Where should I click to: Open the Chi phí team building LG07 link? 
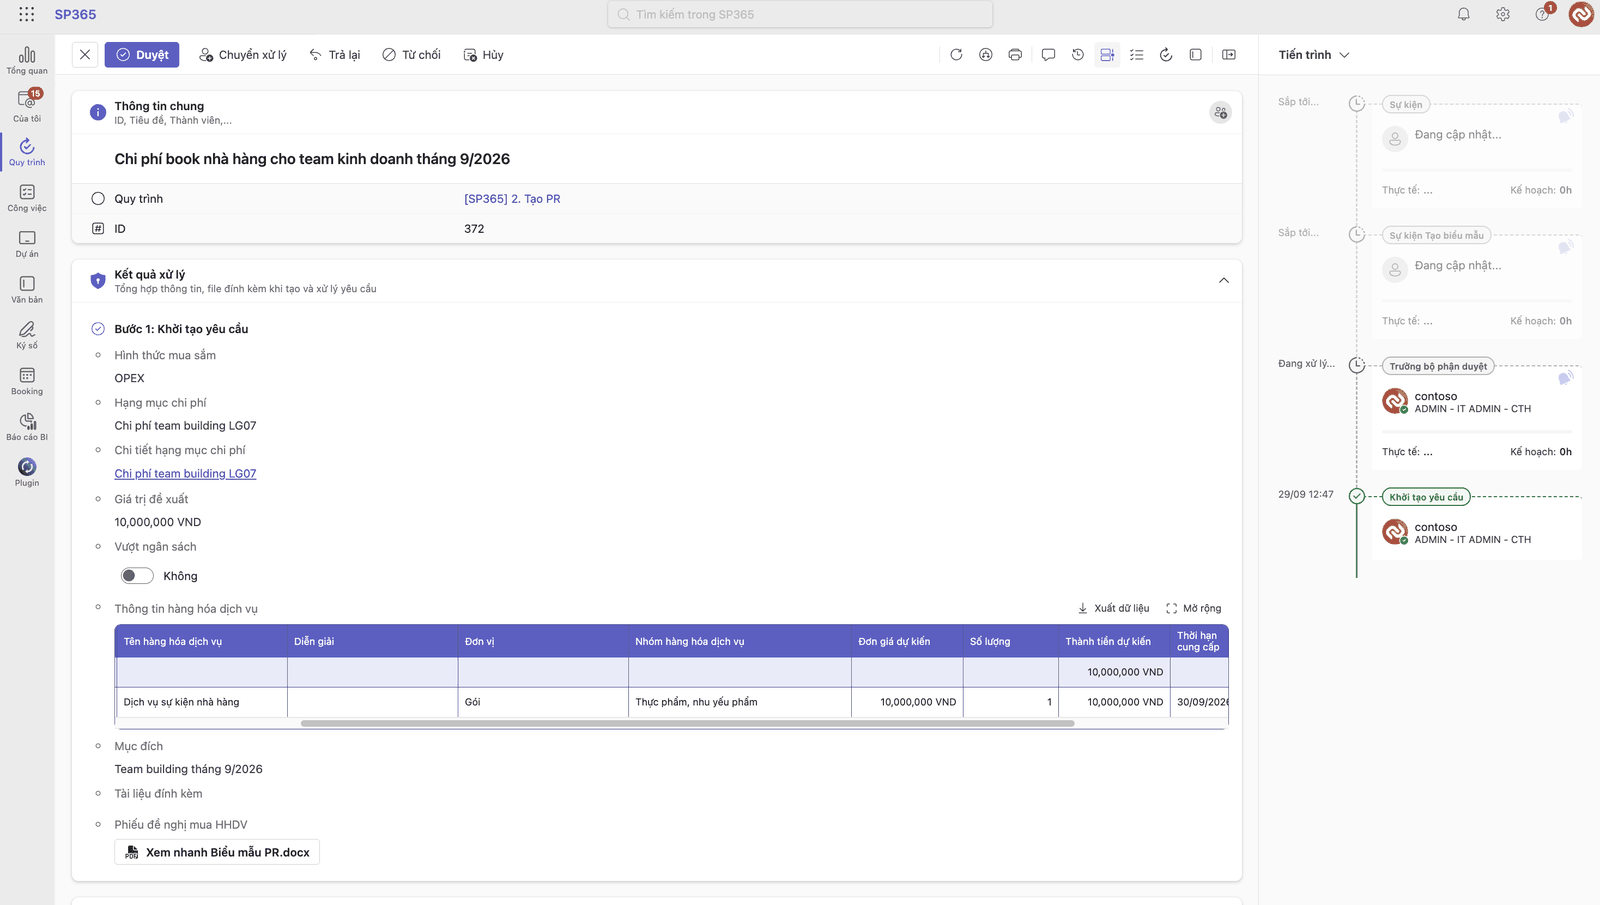pos(185,474)
